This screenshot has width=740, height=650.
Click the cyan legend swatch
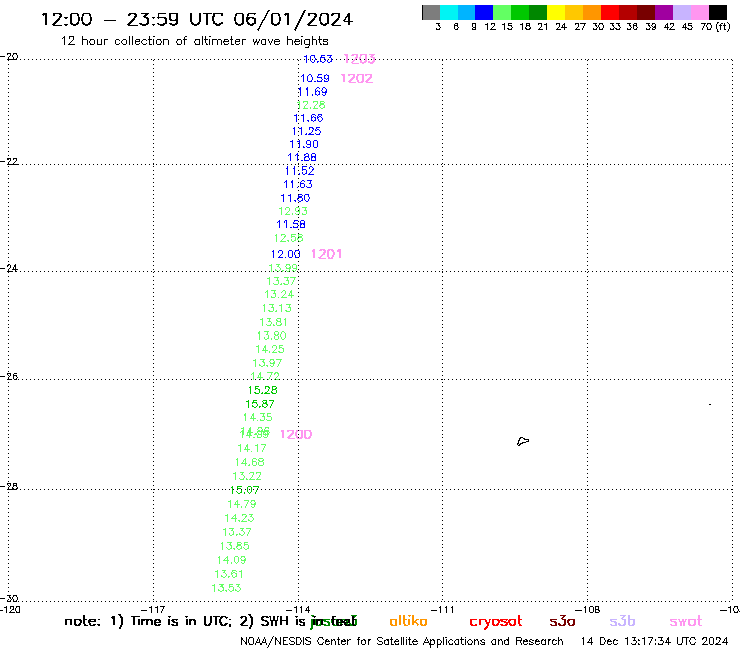pyautogui.click(x=449, y=12)
